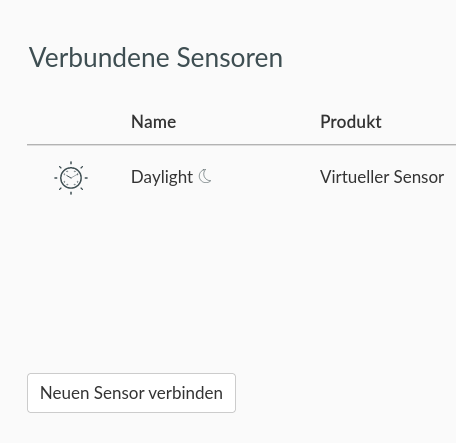The width and height of the screenshot is (456, 443).
Task: Click the word verbinden on the button
Action: pos(186,393)
